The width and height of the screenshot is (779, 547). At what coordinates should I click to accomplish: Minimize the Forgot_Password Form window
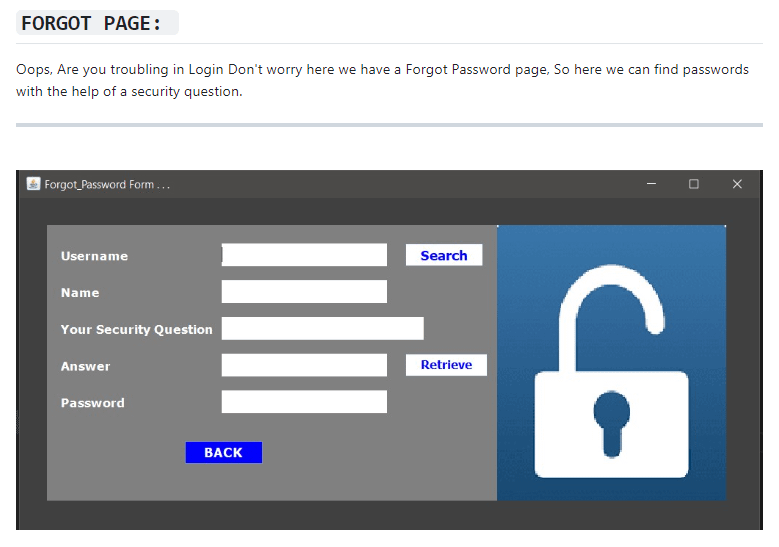point(652,184)
